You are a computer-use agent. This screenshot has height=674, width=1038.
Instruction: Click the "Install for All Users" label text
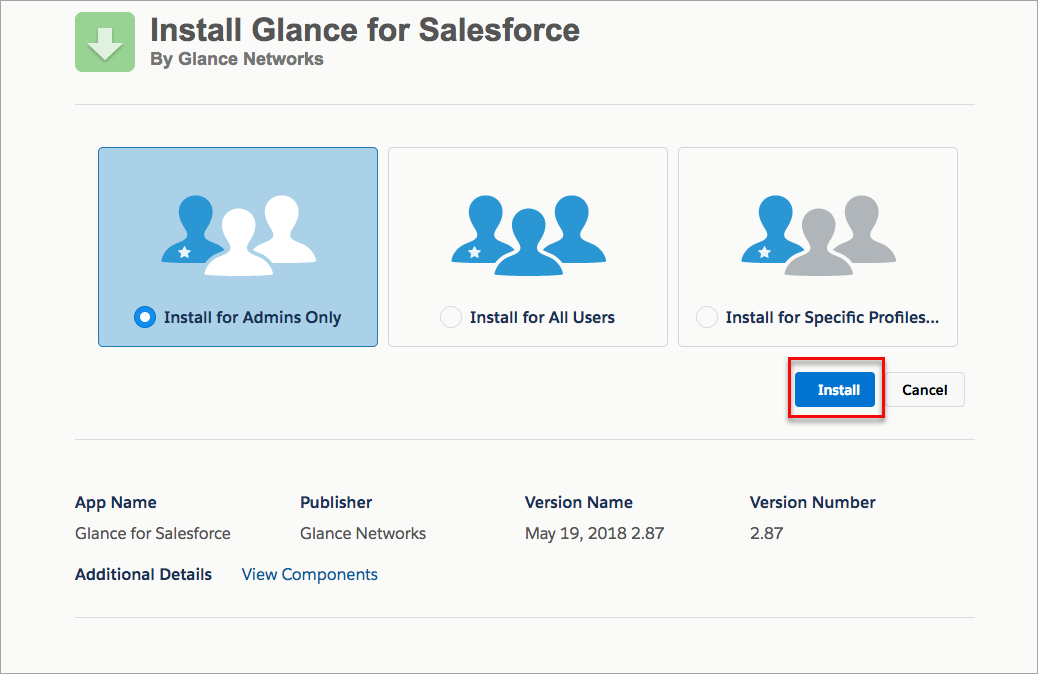[x=542, y=317]
